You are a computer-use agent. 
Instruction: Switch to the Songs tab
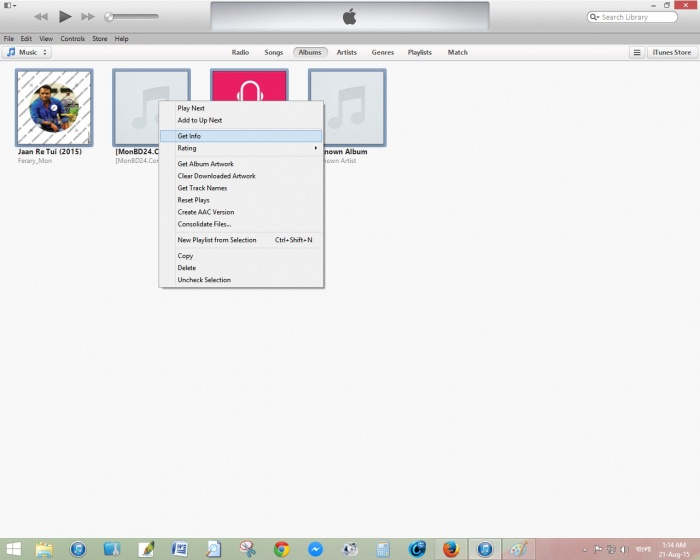coord(274,52)
